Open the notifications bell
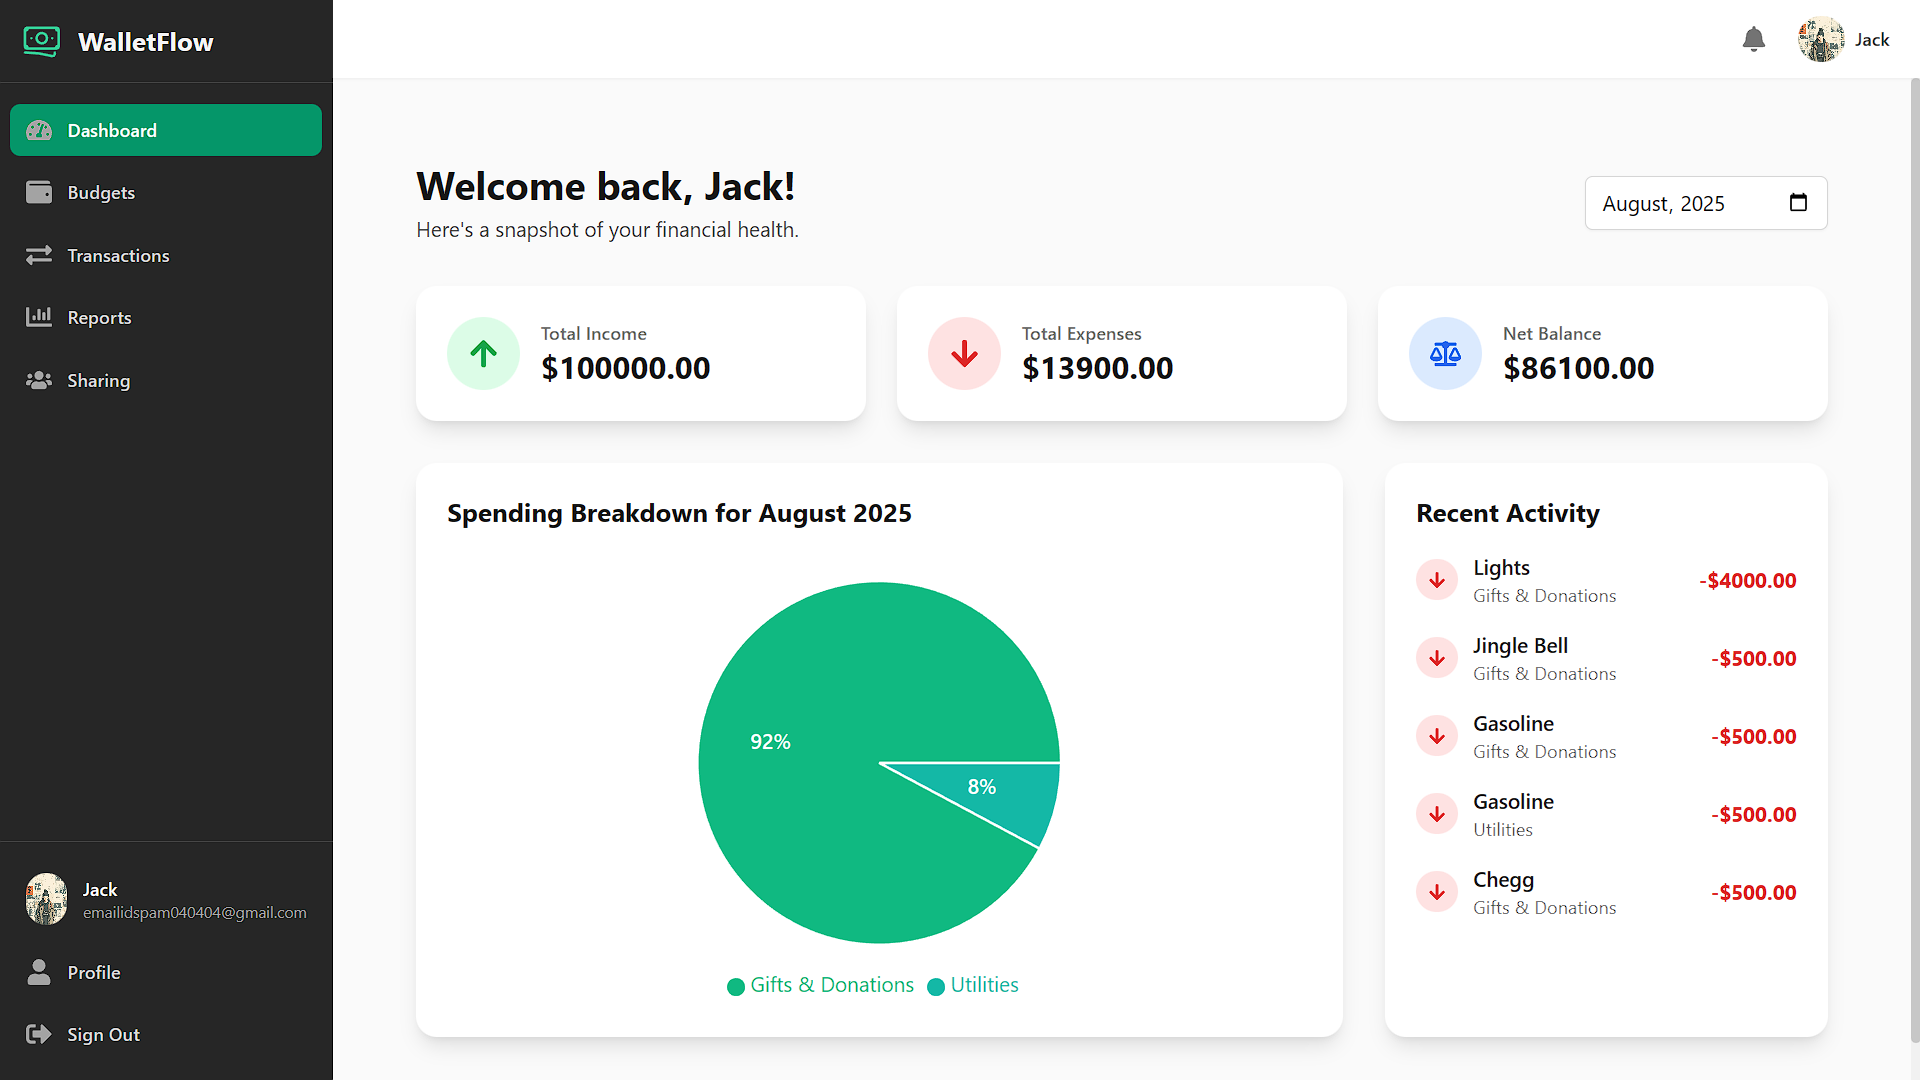This screenshot has width=1920, height=1080. tap(1753, 39)
